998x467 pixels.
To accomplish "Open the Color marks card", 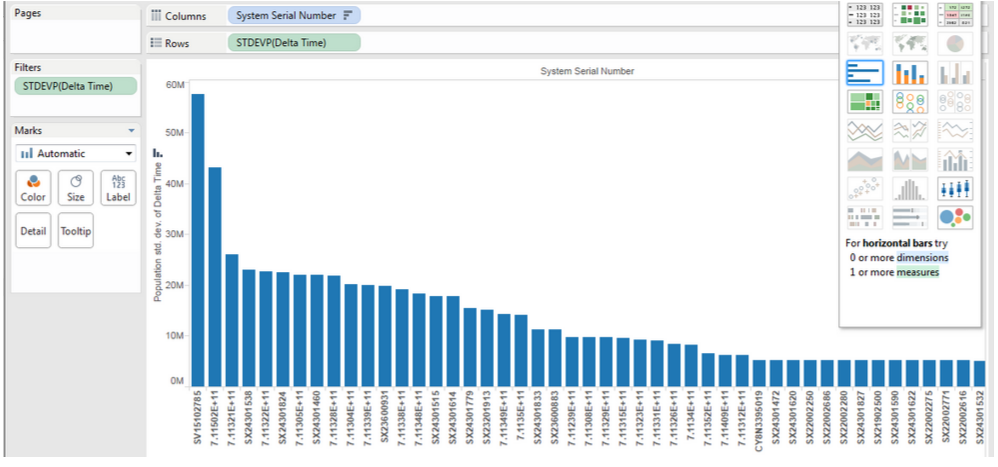I will (33, 188).
